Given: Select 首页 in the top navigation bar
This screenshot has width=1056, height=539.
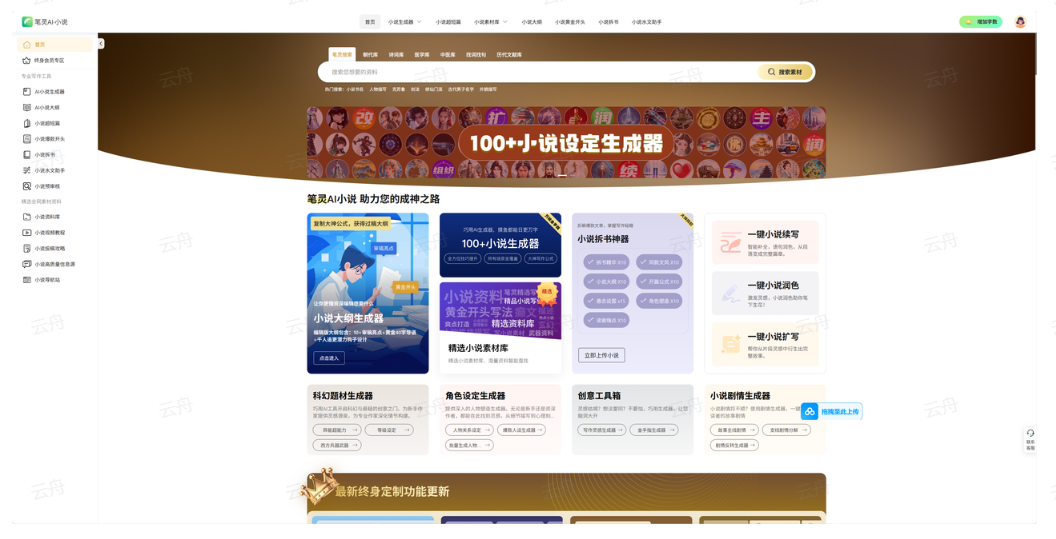Looking at the screenshot, I should [x=370, y=22].
